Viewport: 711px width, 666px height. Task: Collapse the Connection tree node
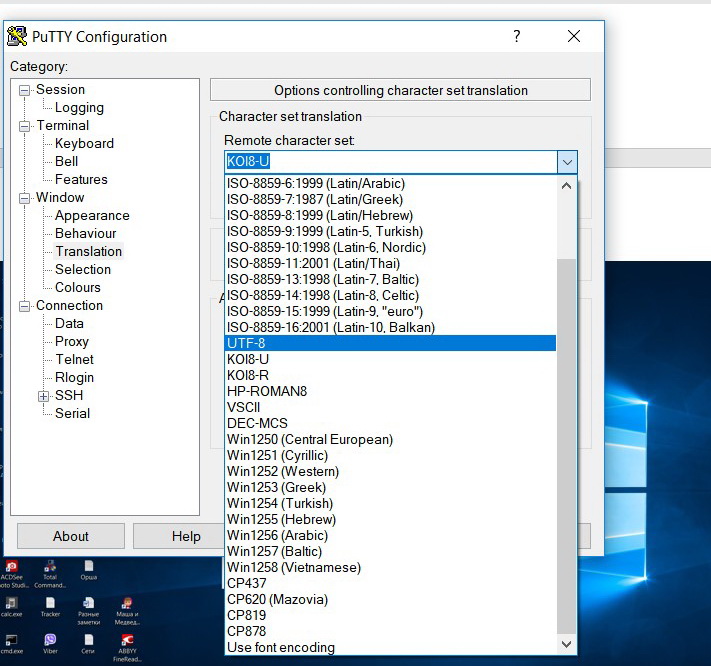[24, 306]
